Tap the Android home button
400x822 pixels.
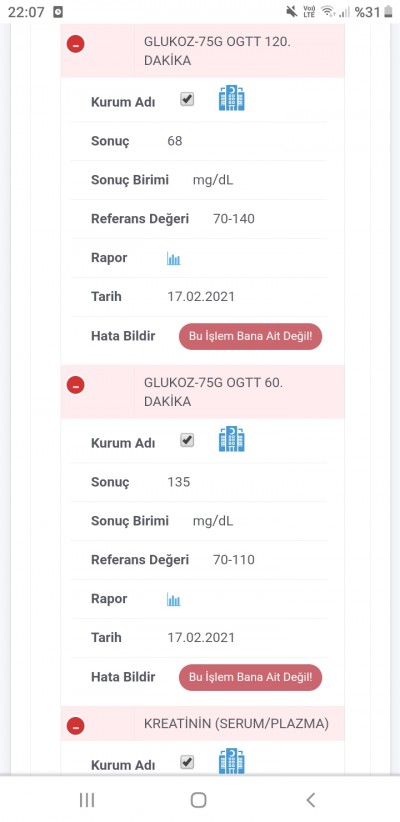tap(199, 800)
